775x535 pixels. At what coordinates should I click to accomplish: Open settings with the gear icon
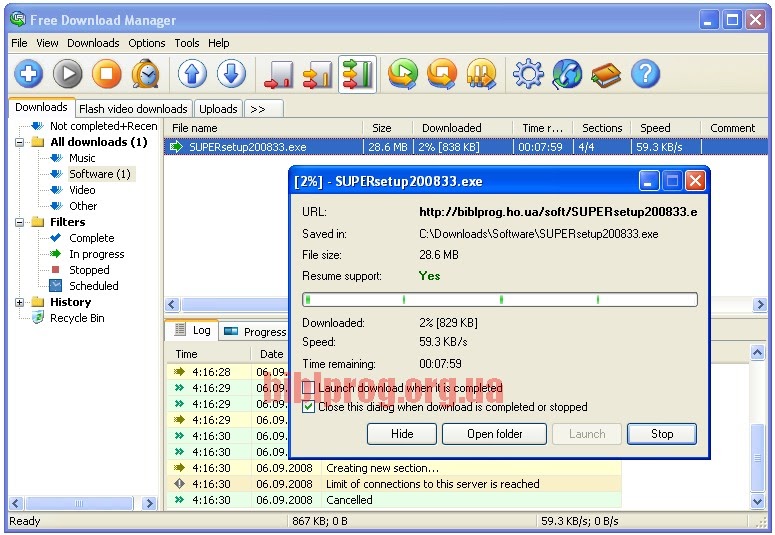point(528,74)
